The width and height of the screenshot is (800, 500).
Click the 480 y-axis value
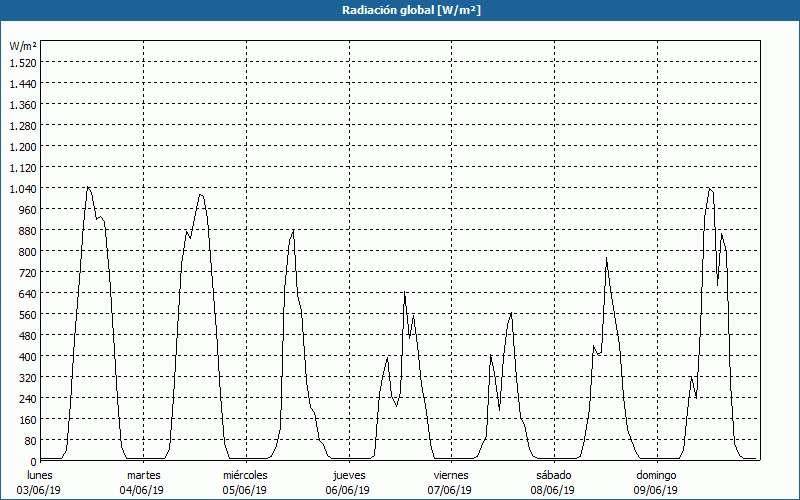pyautogui.click(x=28, y=336)
